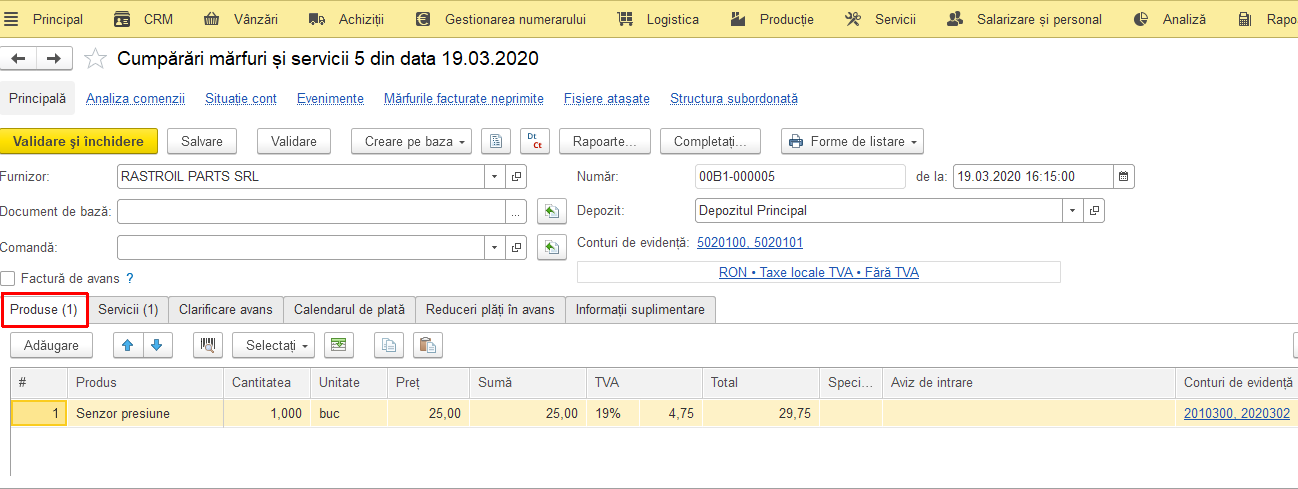Copy rows using the copy icon
This screenshot has height=489, width=1298.
click(389, 345)
